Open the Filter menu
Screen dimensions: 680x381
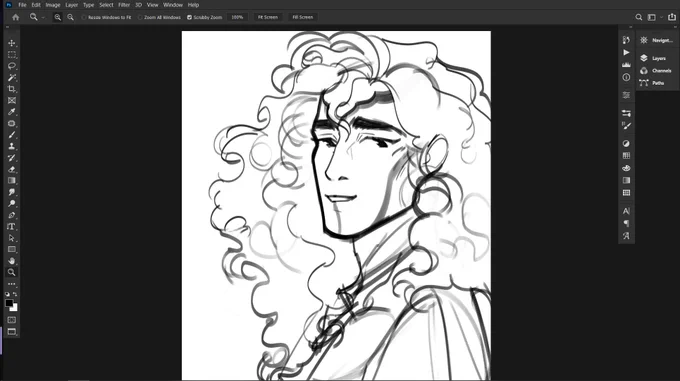(x=124, y=5)
